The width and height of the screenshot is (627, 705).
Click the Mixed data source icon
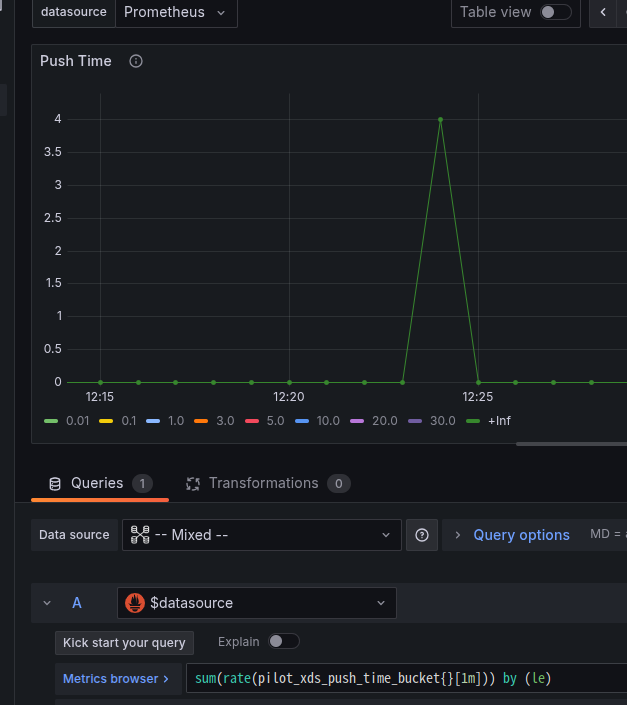(x=140, y=535)
